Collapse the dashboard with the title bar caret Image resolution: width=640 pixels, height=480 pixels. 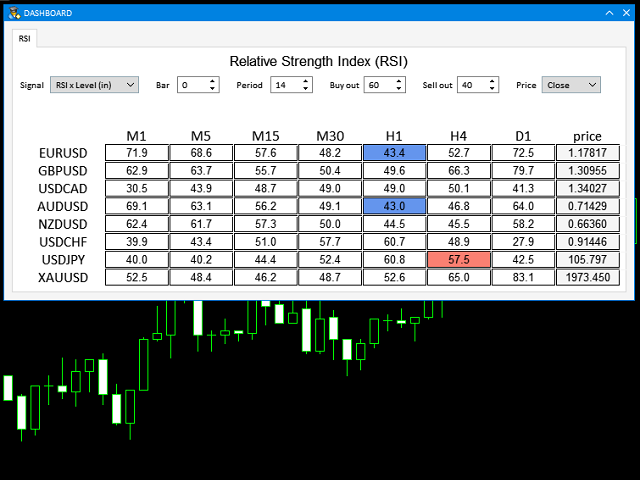[607, 12]
